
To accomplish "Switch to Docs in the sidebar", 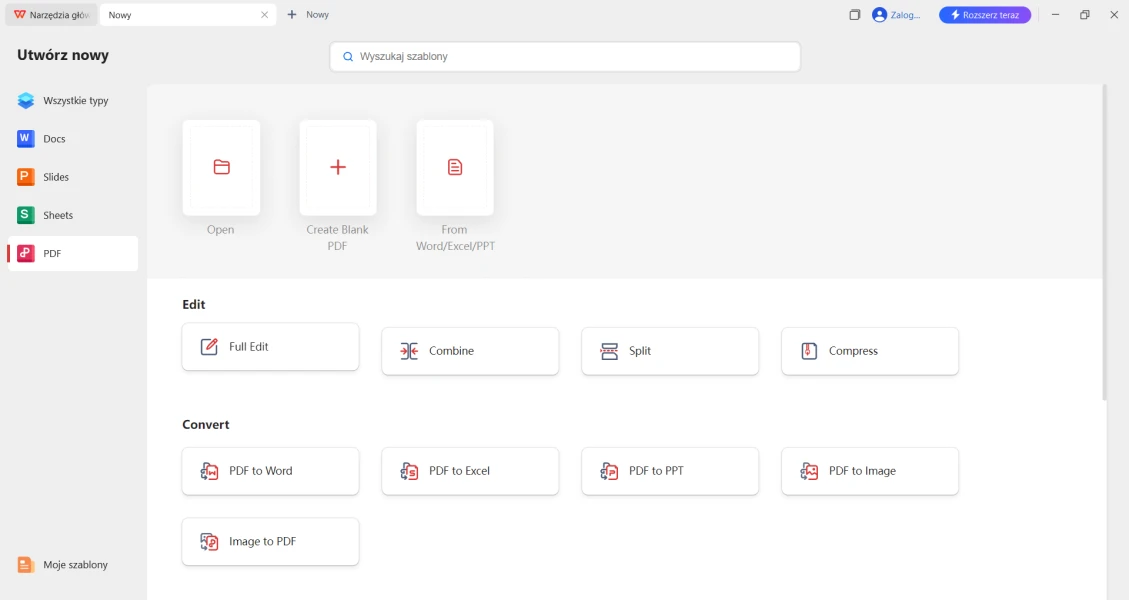I will (54, 139).
